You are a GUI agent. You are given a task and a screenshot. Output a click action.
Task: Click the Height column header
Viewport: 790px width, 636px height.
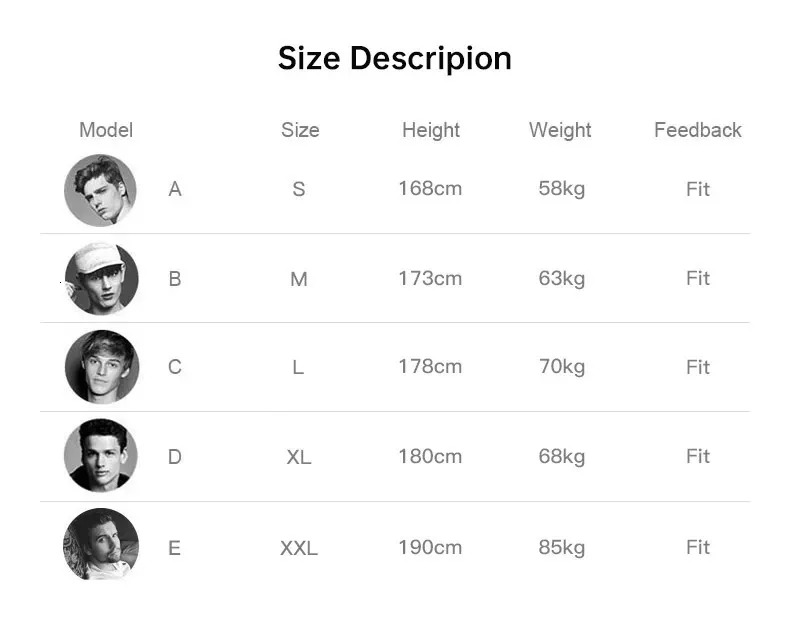point(431,130)
